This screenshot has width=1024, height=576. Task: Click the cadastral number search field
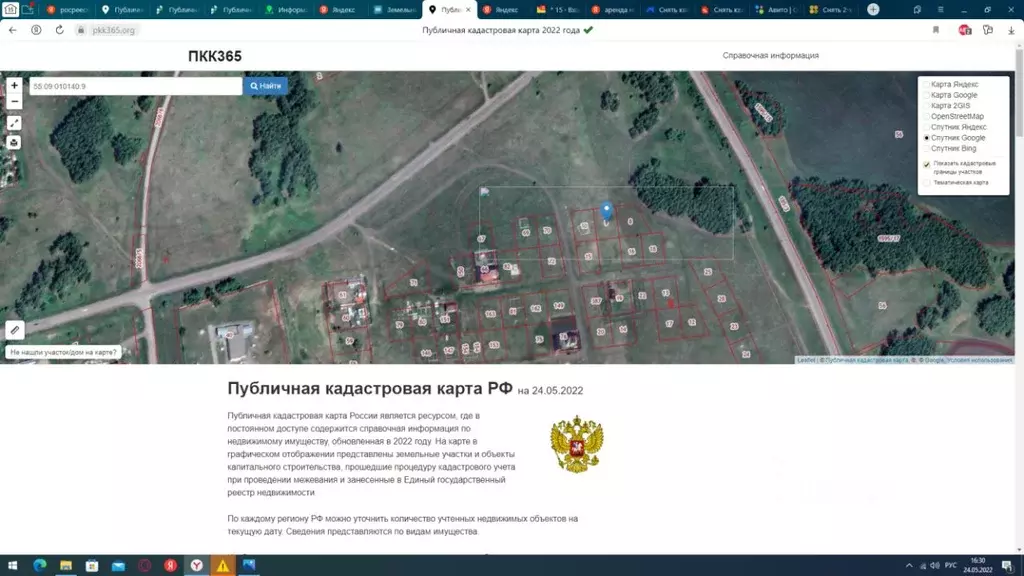135,87
